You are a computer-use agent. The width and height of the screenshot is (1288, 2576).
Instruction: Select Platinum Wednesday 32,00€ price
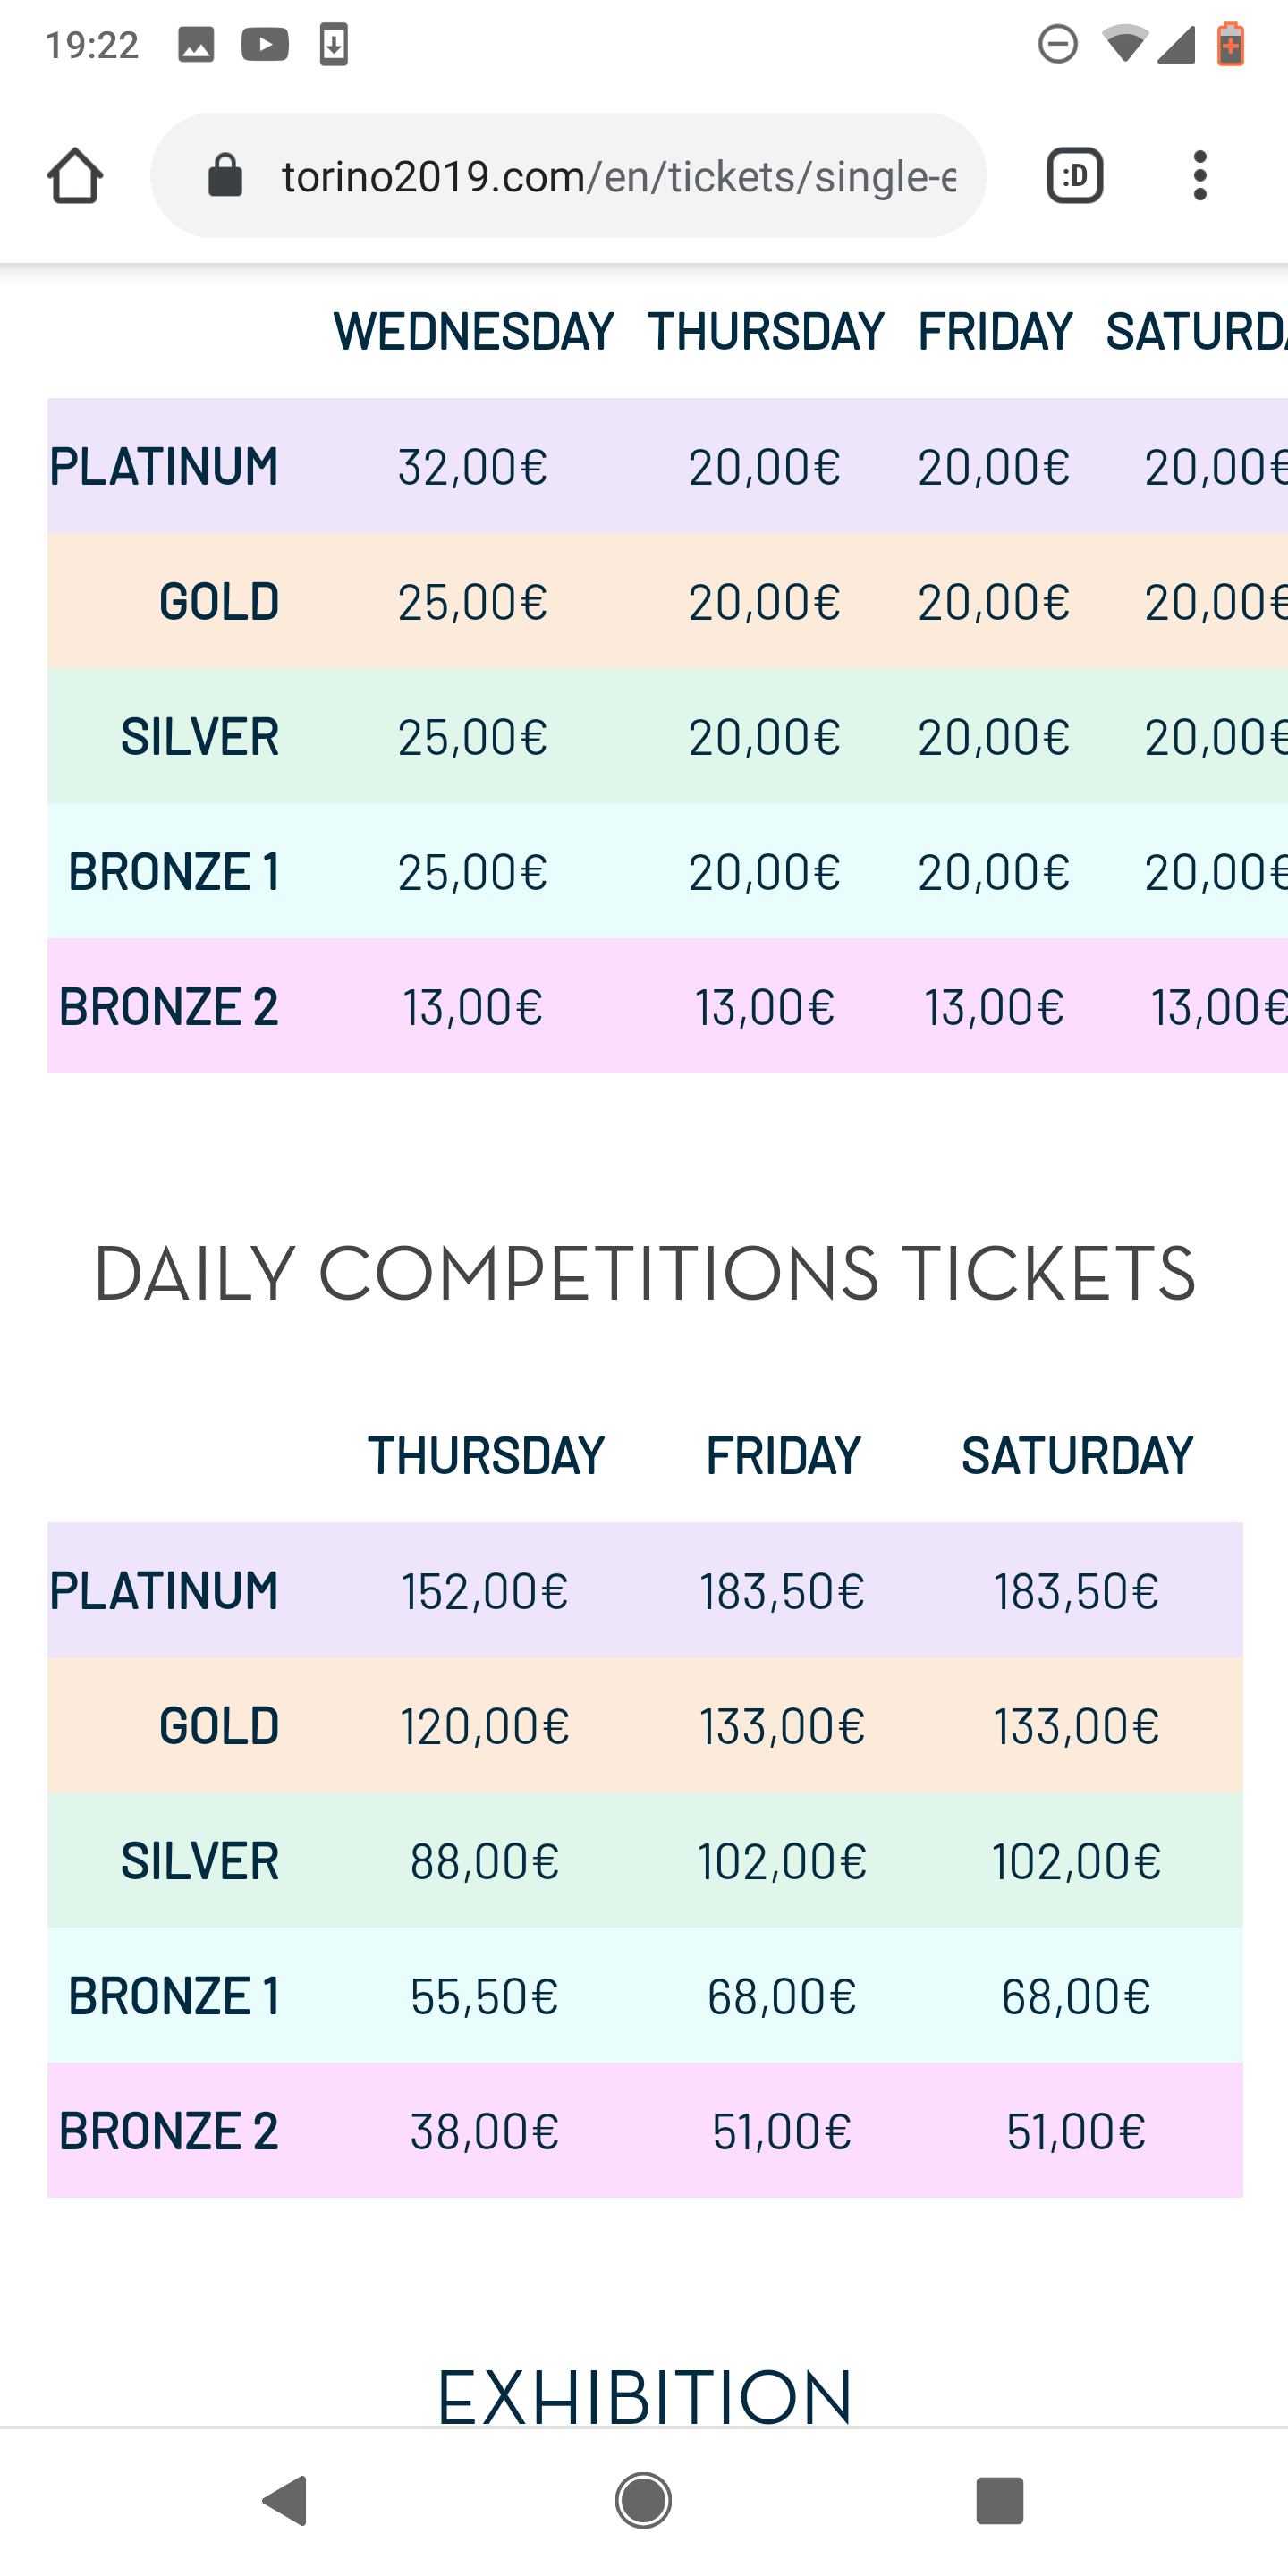point(473,467)
